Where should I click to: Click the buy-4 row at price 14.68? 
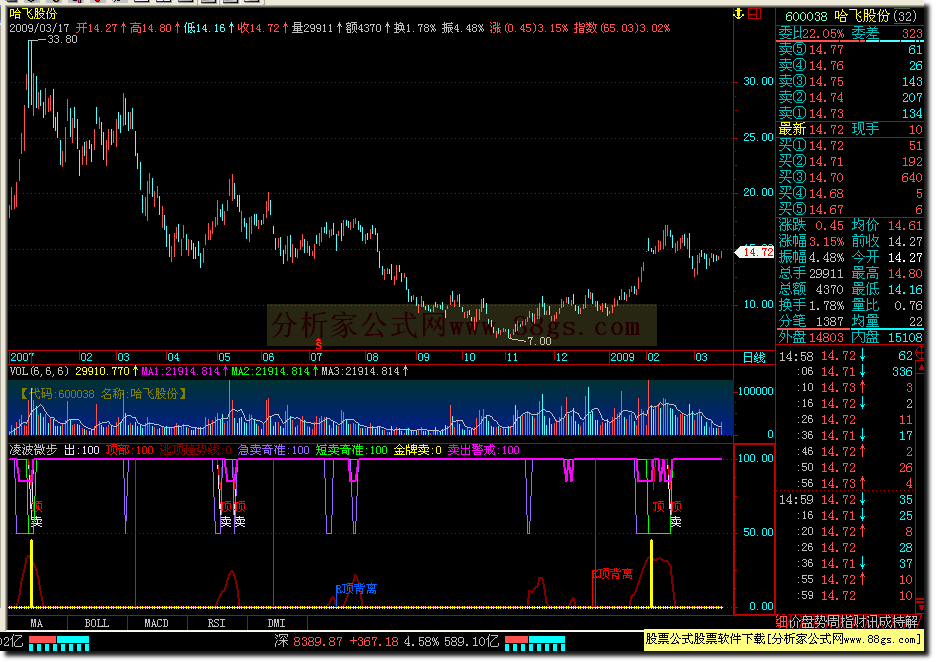[x=851, y=194]
